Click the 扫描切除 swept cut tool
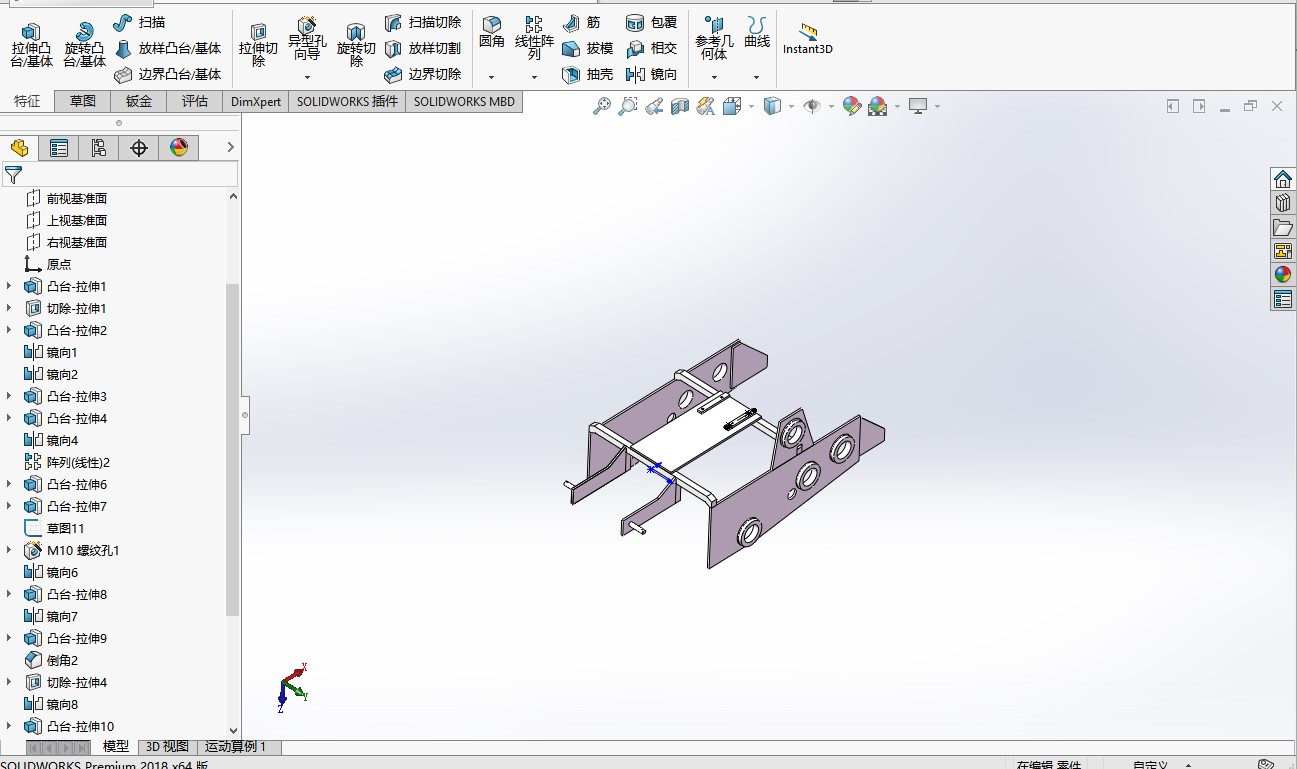 tap(423, 22)
